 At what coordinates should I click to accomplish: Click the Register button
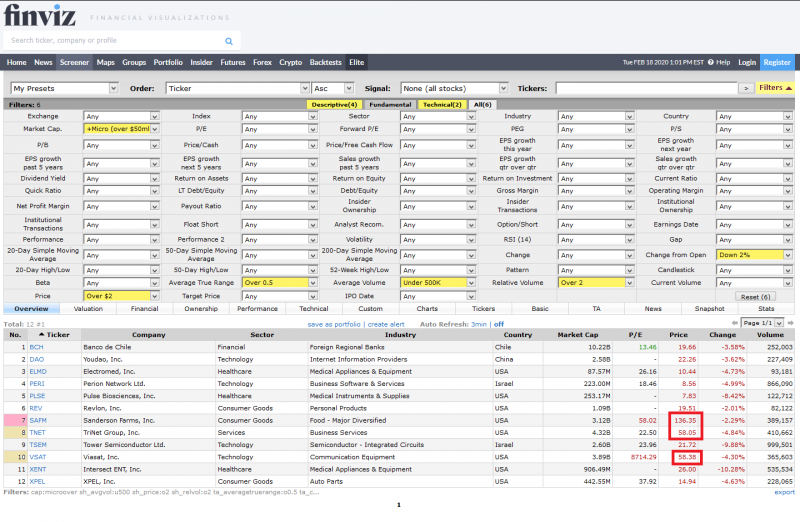pos(777,62)
